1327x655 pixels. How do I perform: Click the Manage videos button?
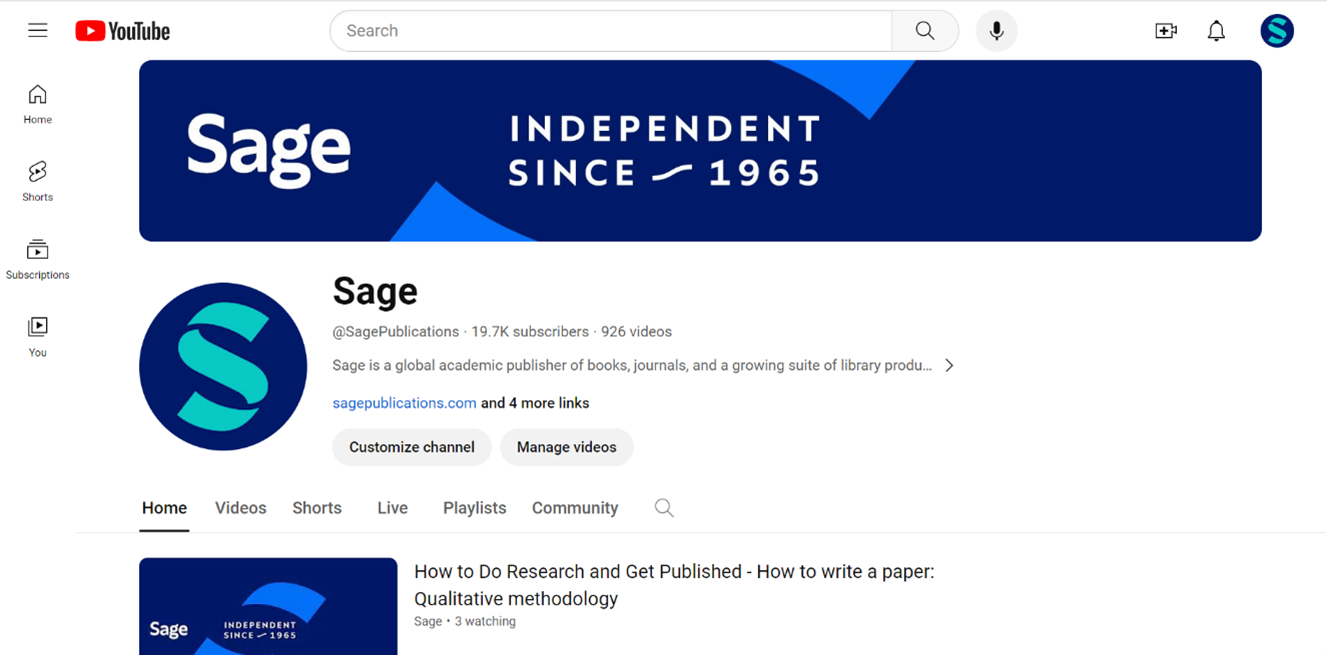click(x=566, y=447)
